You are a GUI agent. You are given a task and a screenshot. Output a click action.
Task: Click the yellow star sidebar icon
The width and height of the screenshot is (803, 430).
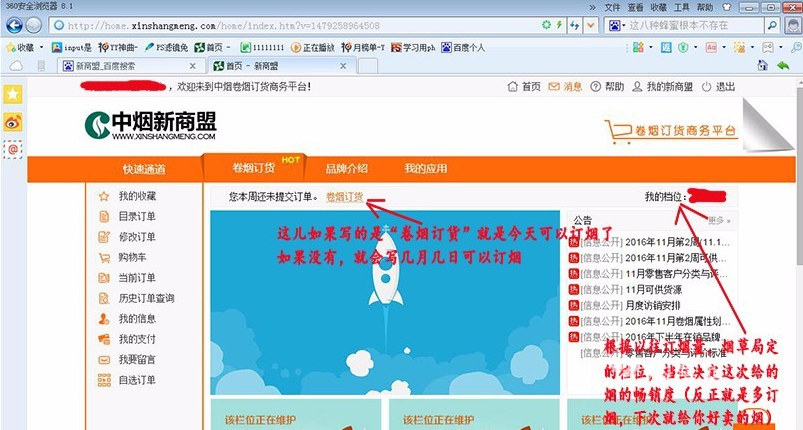click(x=13, y=94)
